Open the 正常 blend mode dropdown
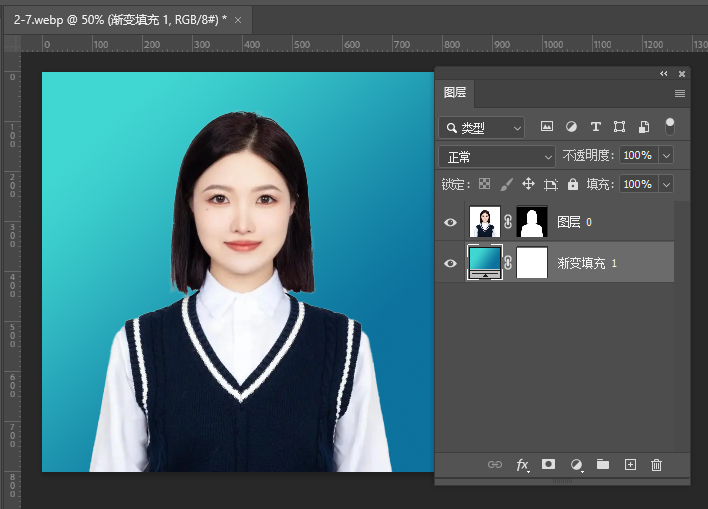 [x=497, y=157]
